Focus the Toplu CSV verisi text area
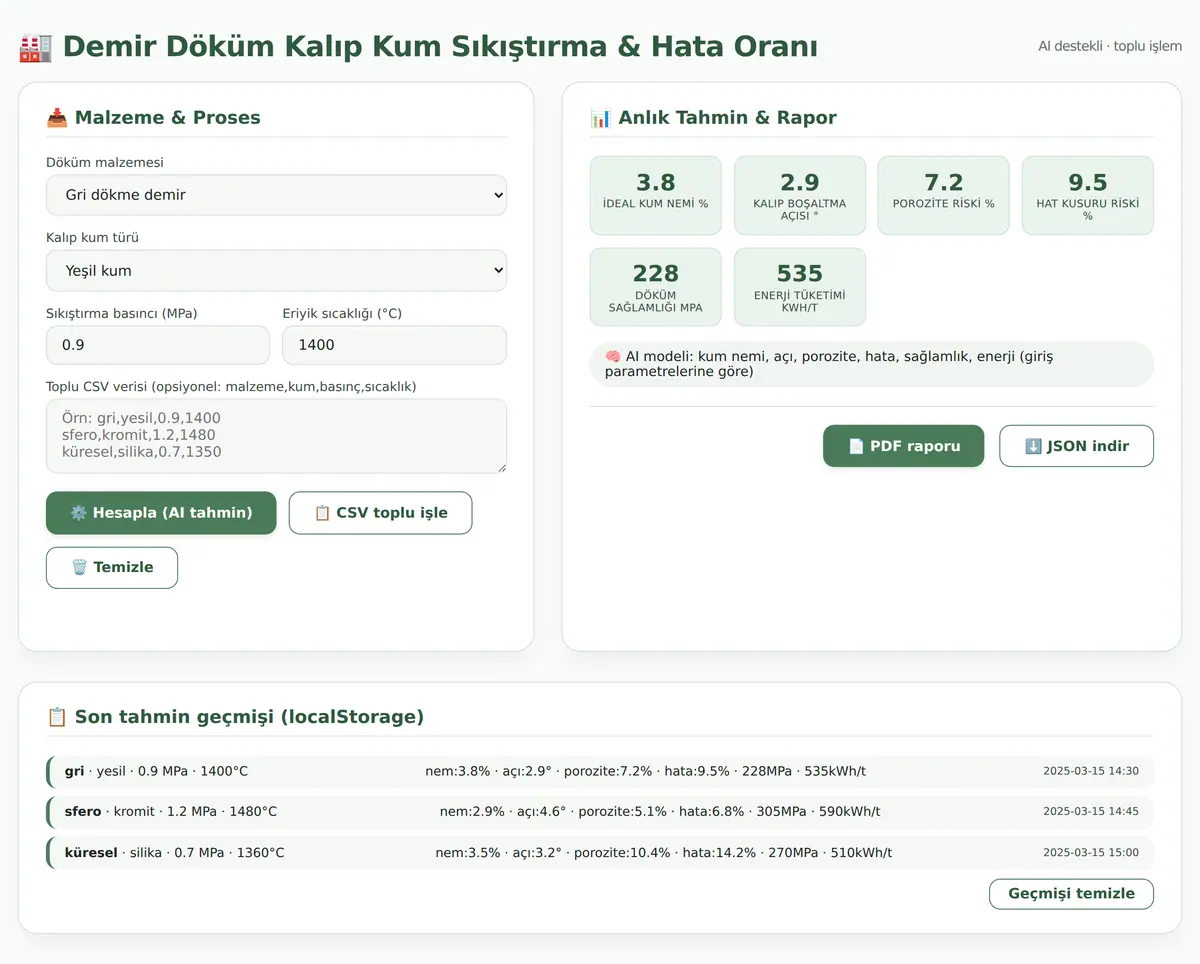The image size is (1200, 964). point(276,436)
